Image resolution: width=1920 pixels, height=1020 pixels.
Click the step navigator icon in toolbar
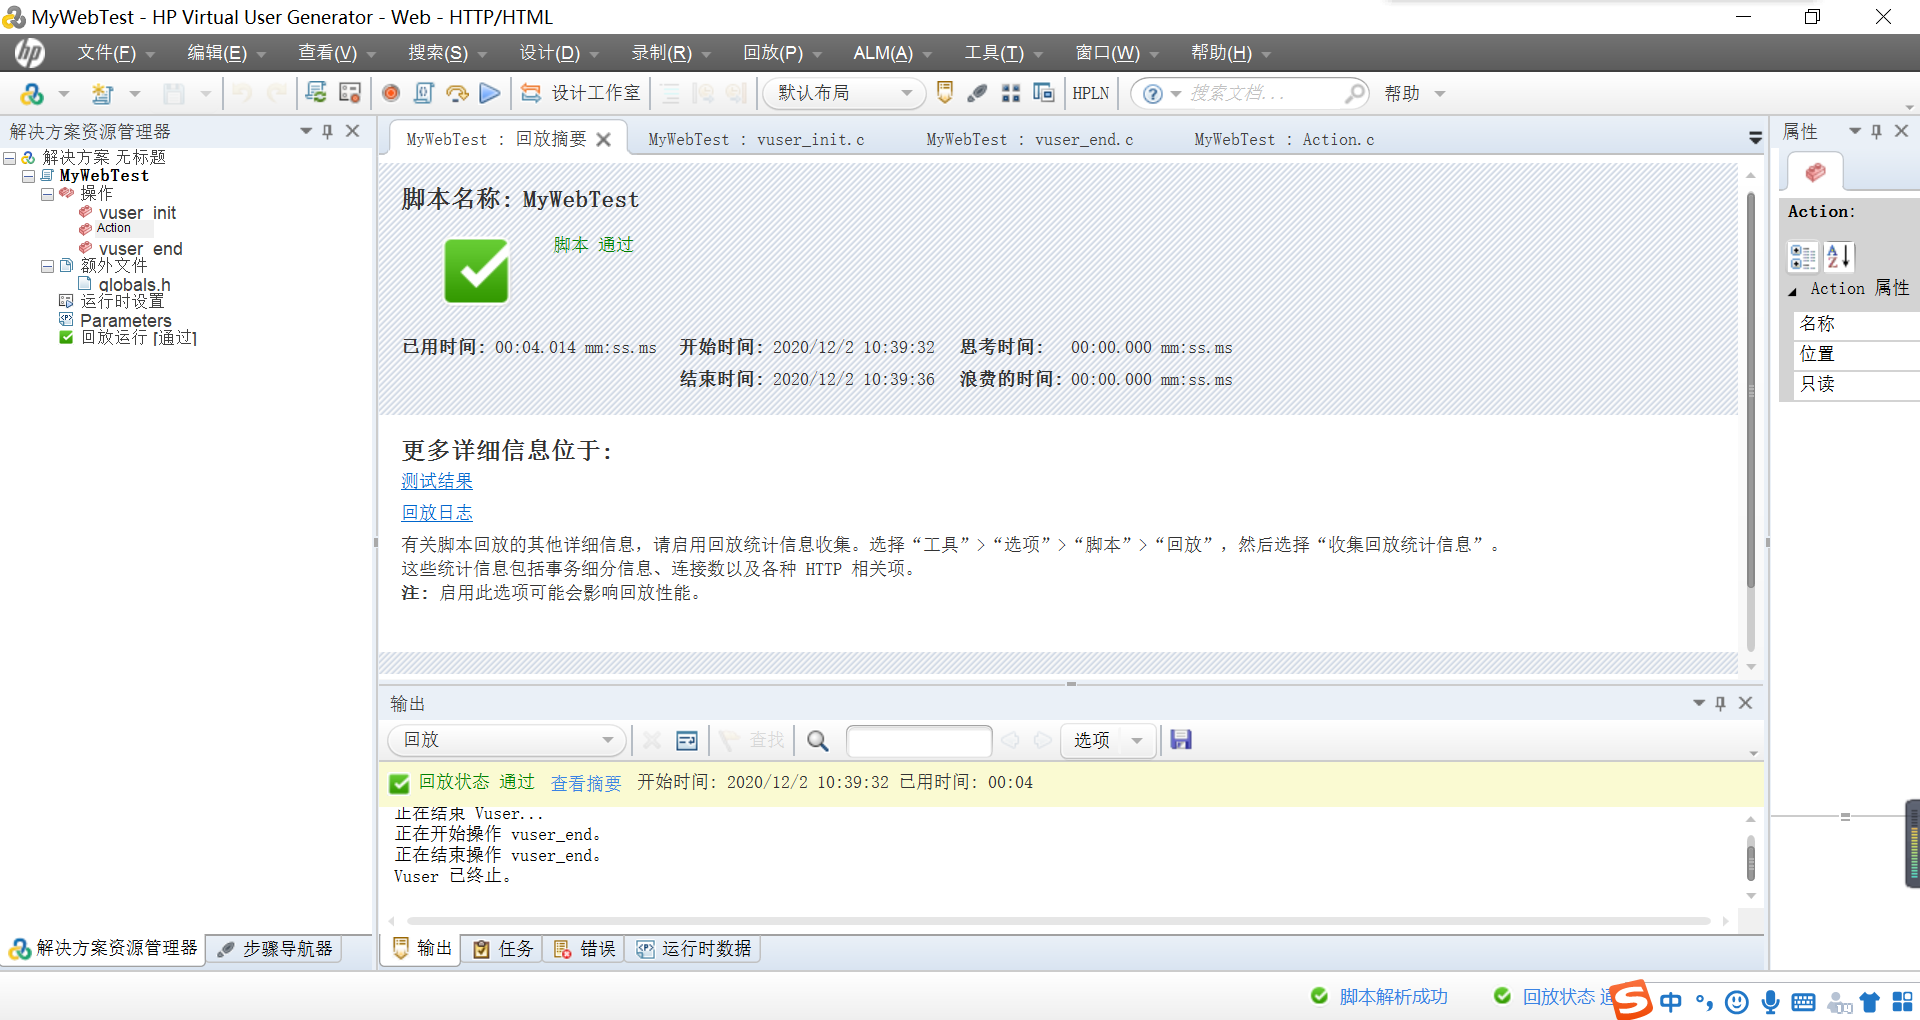coord(977,93)
